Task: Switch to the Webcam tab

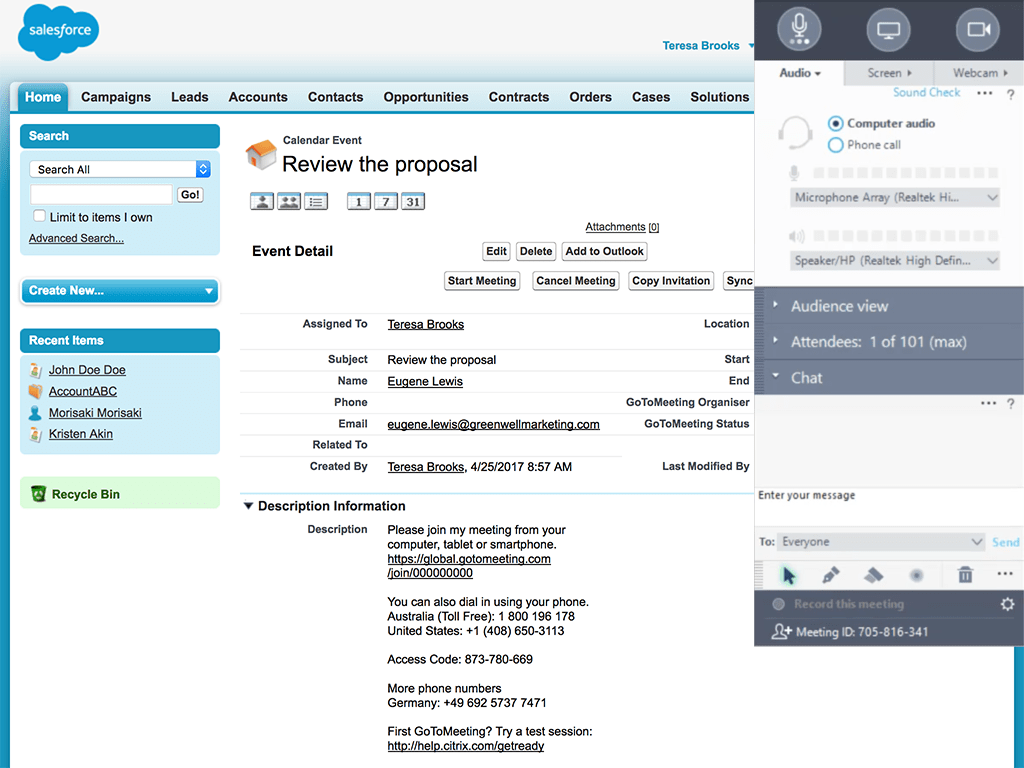Action: click(979, 73)
